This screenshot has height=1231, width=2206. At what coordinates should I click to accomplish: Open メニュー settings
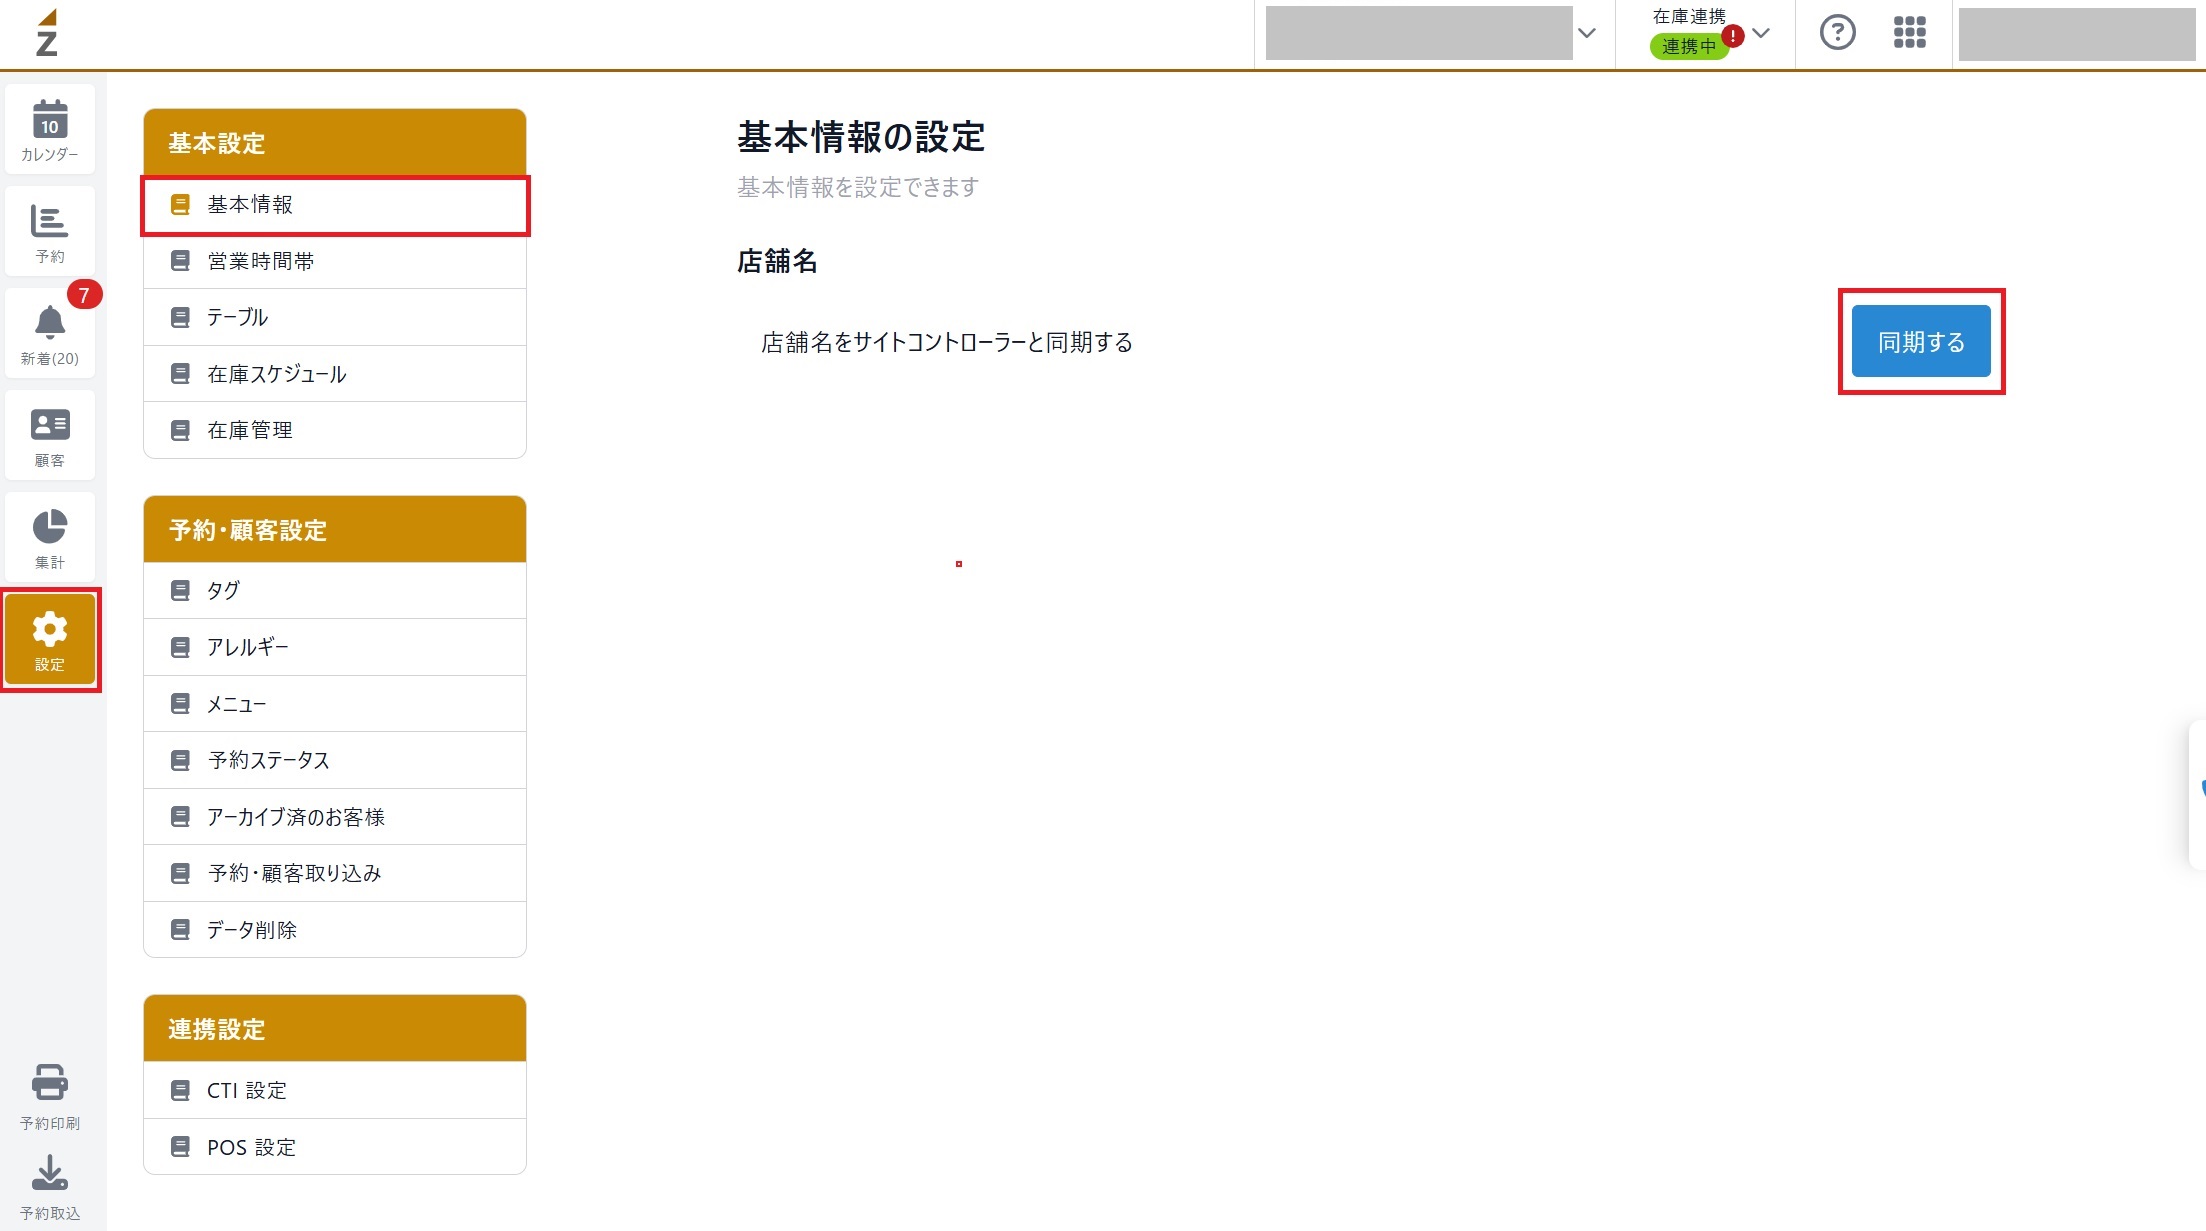pyautogui.click(x=335, y=704)
